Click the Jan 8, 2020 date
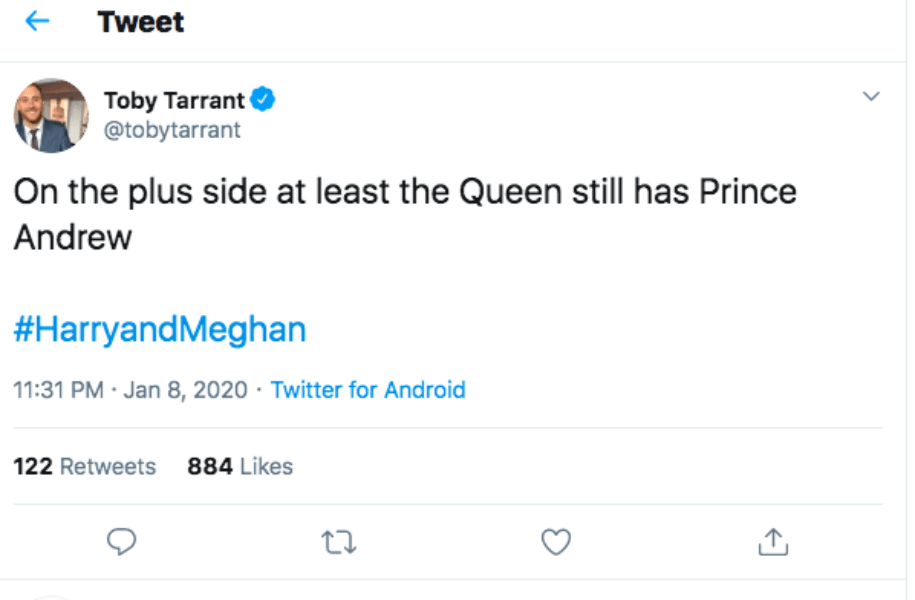Screen dimensions: 915x600 pyautogui.click(x=185, y=389)
